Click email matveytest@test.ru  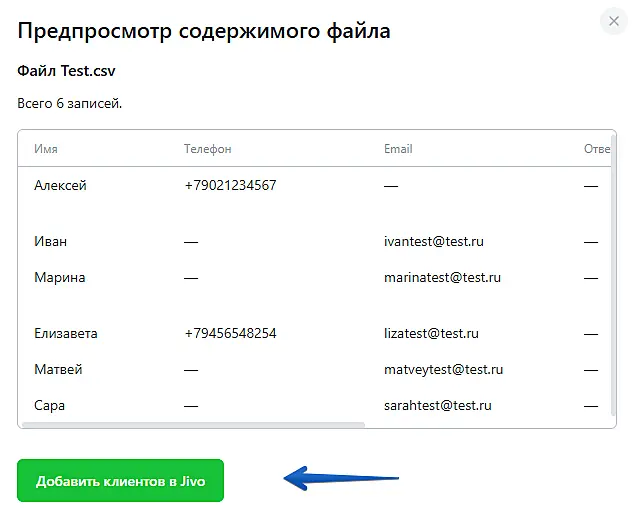tap(443, 369)
